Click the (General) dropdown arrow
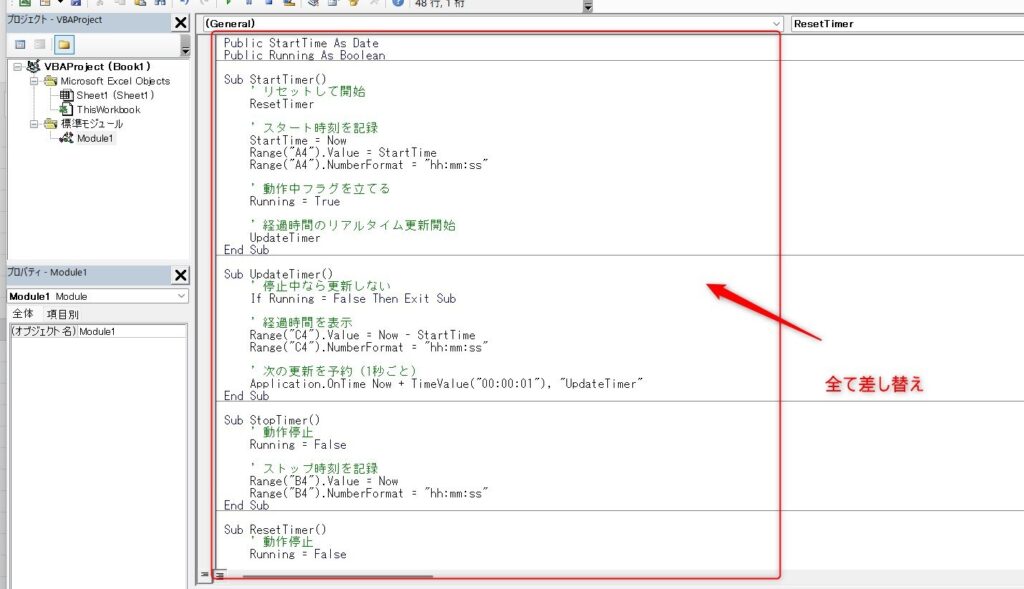1024x589 pixels. pos(776,24)
